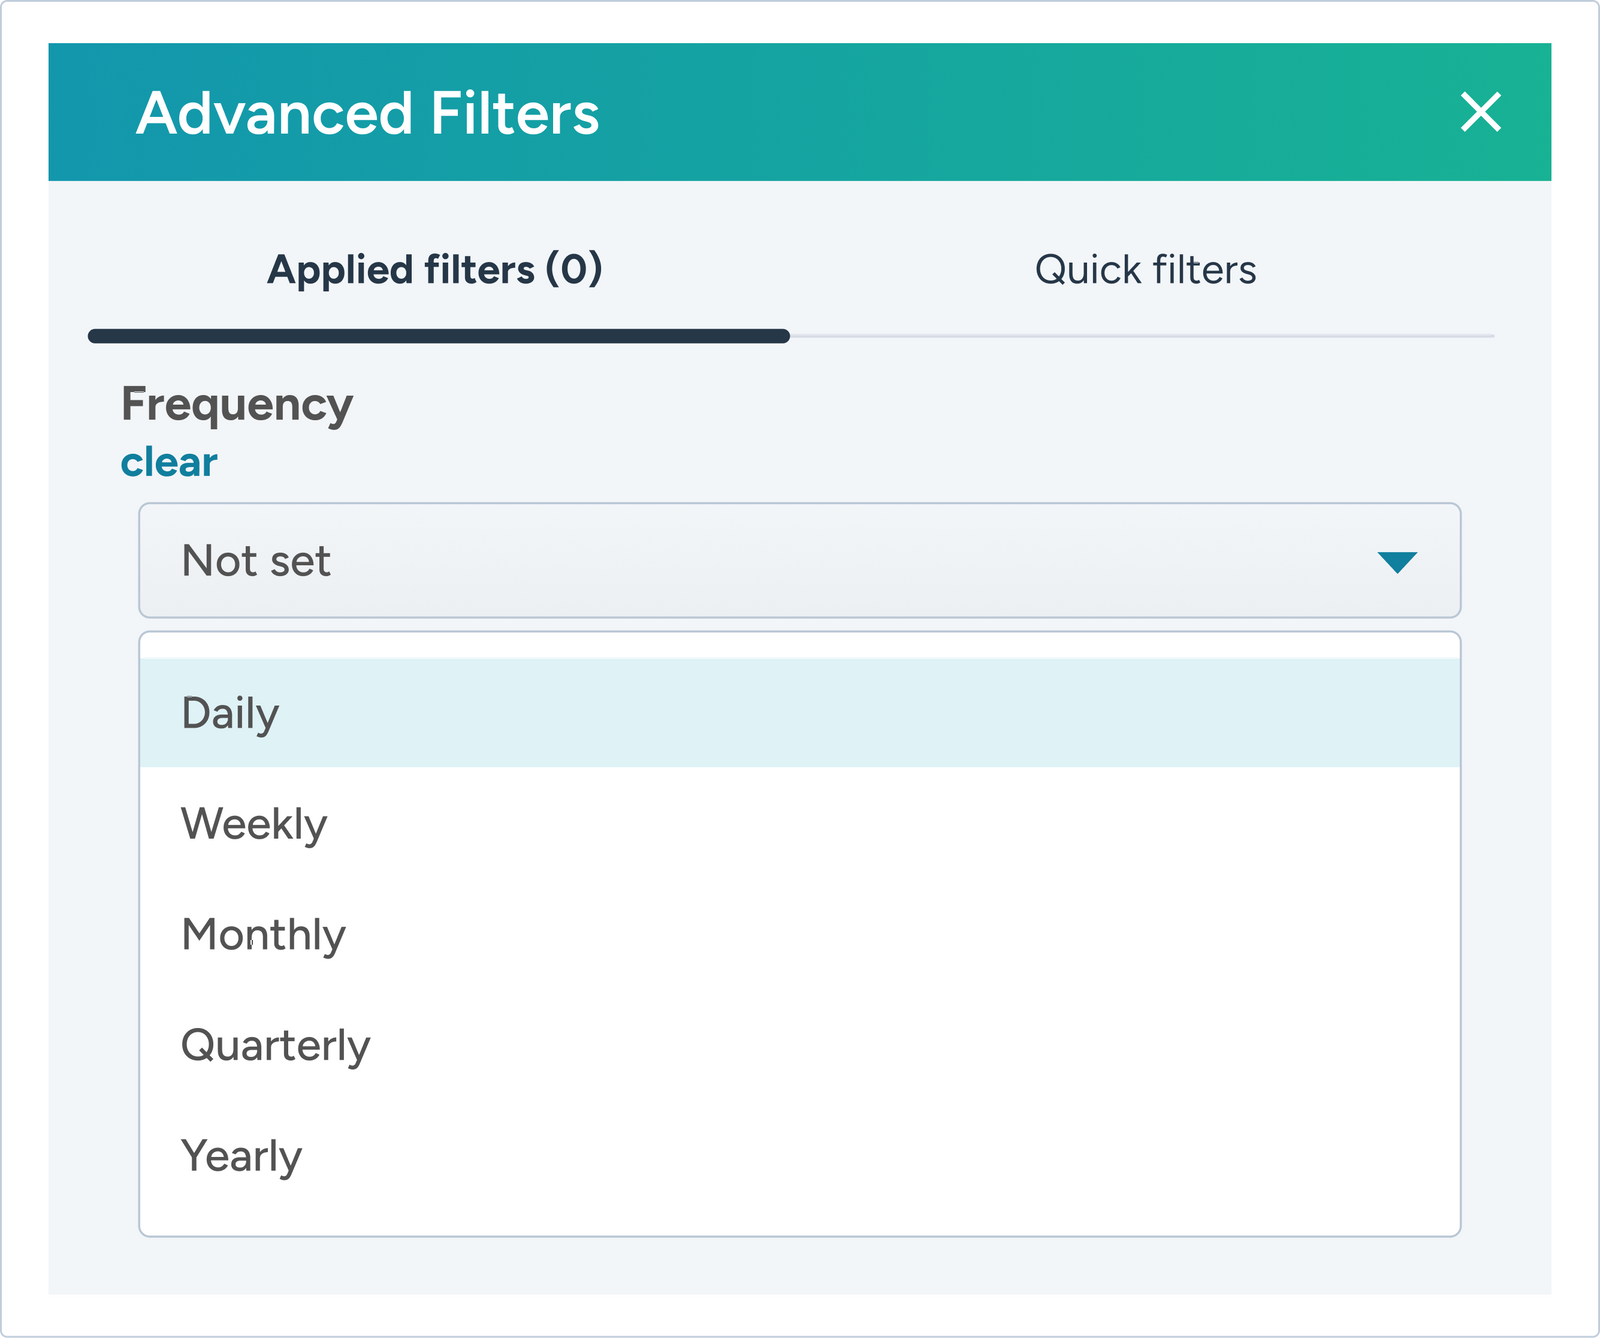Close the Advanced Filters dialog
The width and height of the screenshot is (1600, 1338).
pos(1480,112)
